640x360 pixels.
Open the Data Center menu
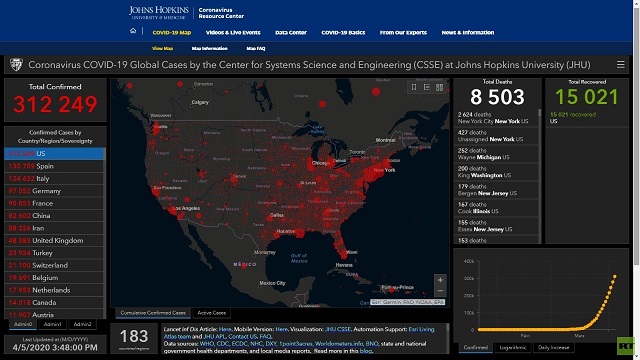[291, 33]
